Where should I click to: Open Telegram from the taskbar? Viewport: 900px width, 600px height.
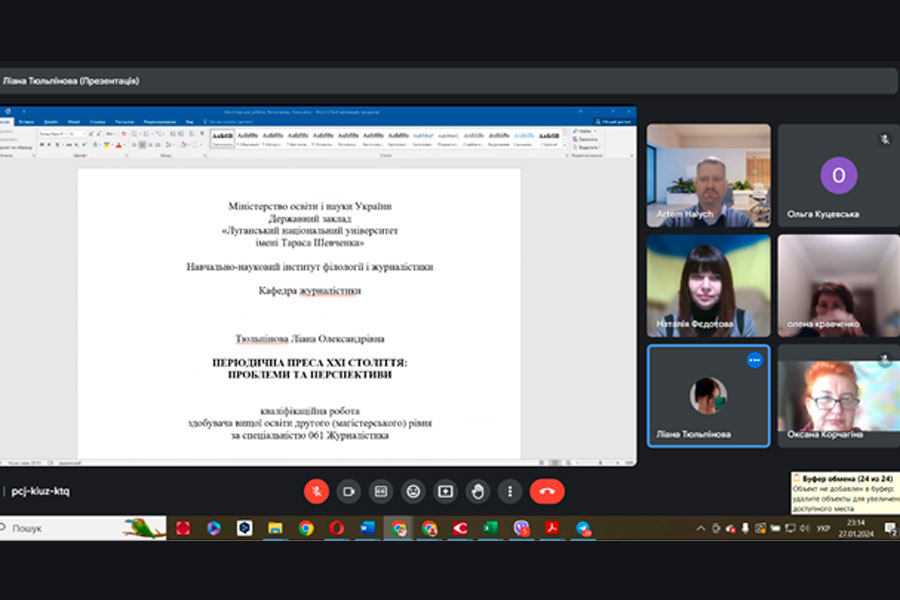[x=583, y=528]
